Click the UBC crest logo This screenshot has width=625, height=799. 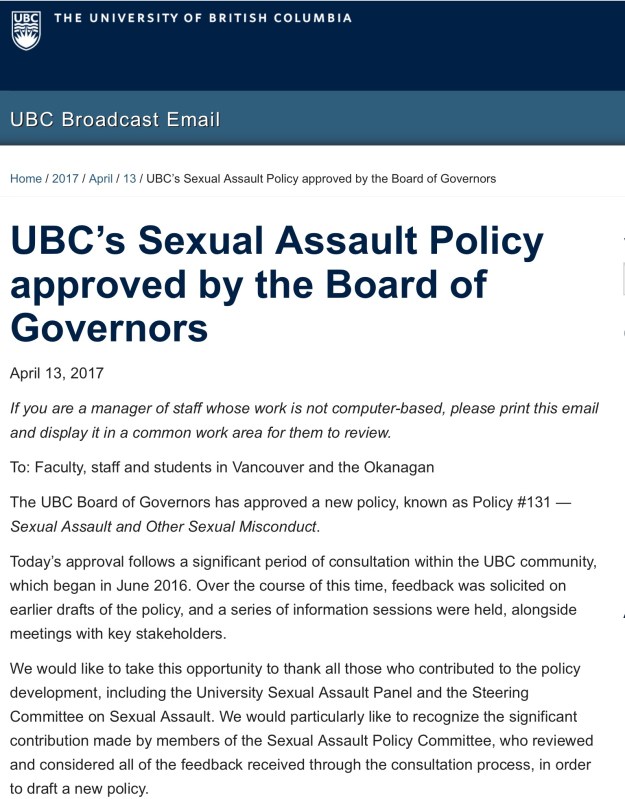coord(26,30)
